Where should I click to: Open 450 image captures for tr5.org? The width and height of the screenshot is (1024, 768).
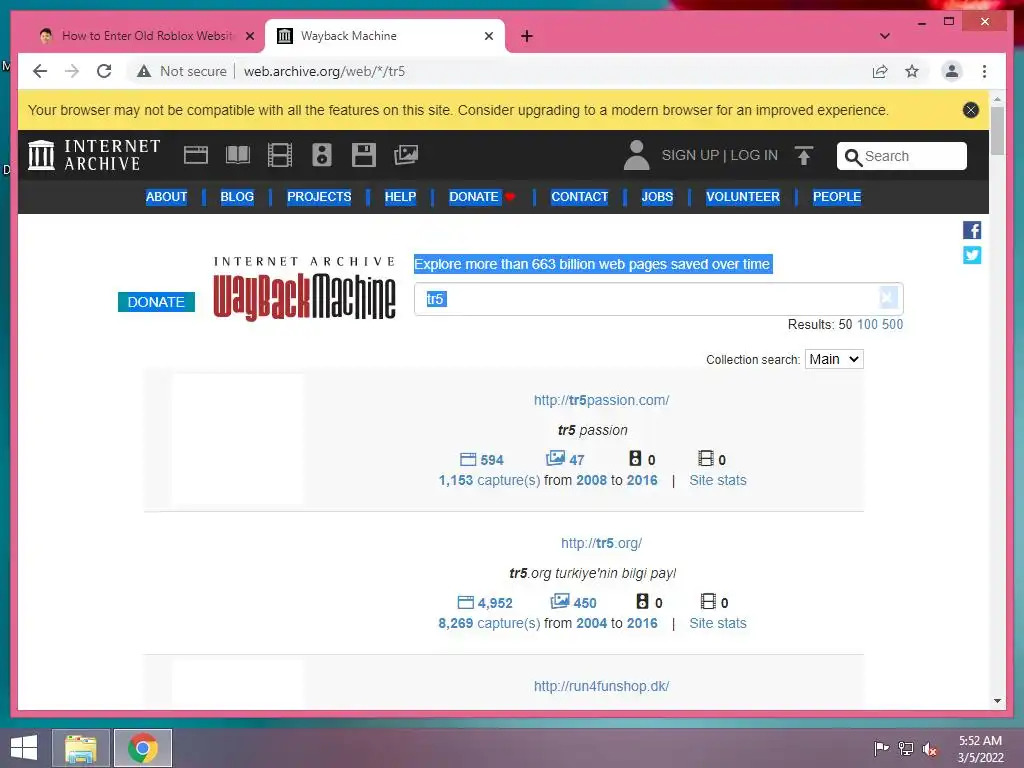(x=573, y=603)
